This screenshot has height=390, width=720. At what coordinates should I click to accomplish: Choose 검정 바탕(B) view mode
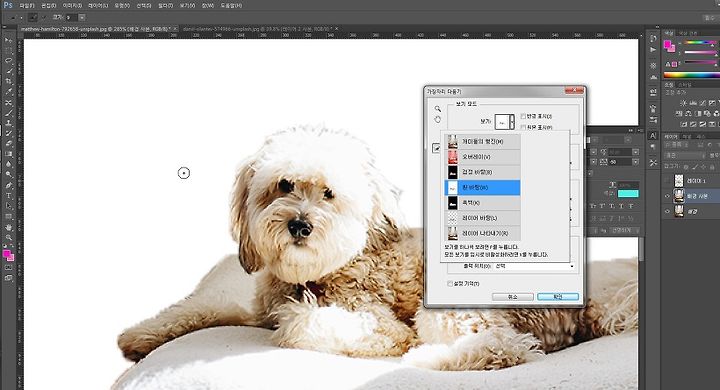(483, 172)
